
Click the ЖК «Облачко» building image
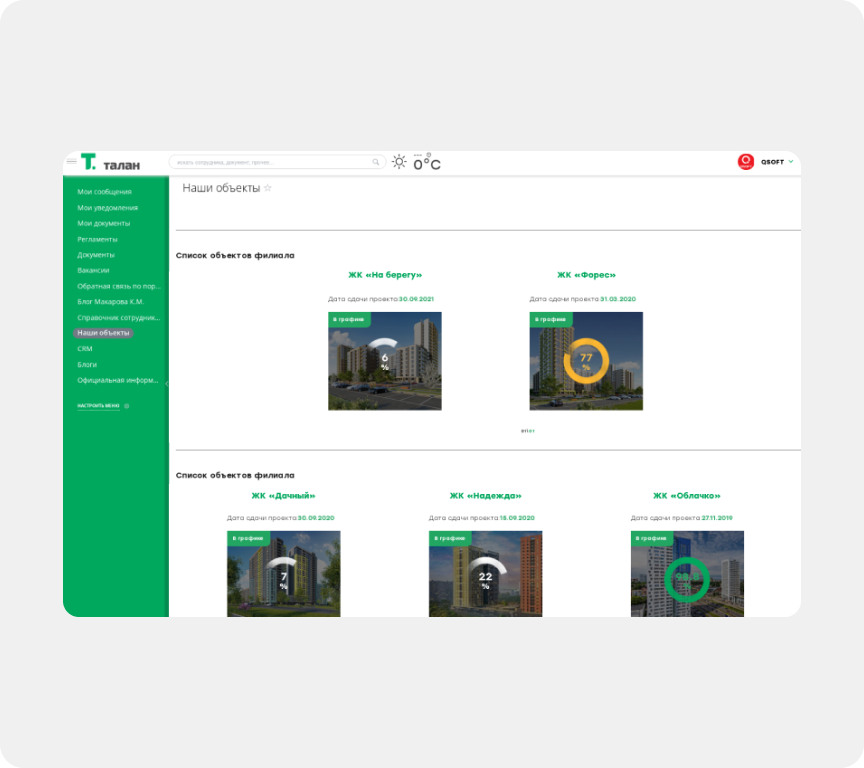(687, 574)
